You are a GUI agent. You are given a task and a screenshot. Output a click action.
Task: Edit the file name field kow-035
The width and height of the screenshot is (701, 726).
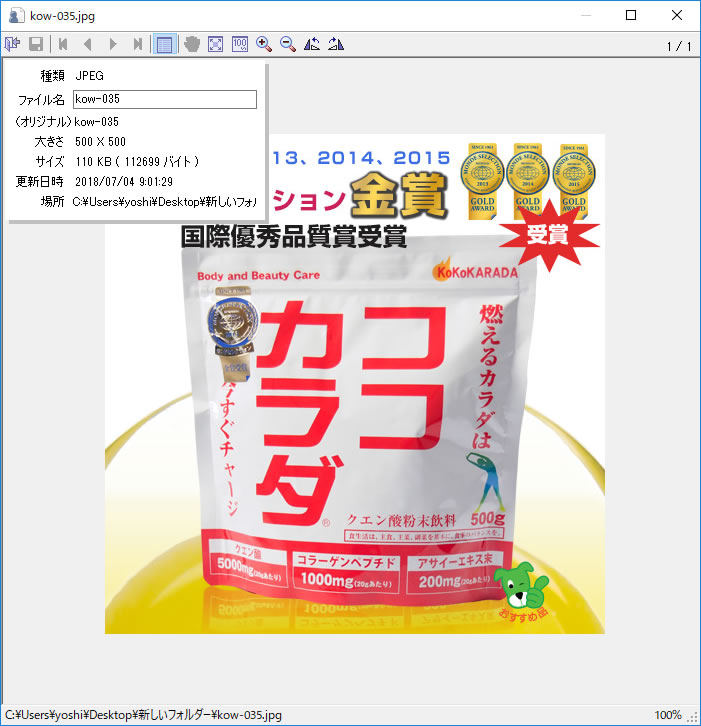click(x=165, y=99)
